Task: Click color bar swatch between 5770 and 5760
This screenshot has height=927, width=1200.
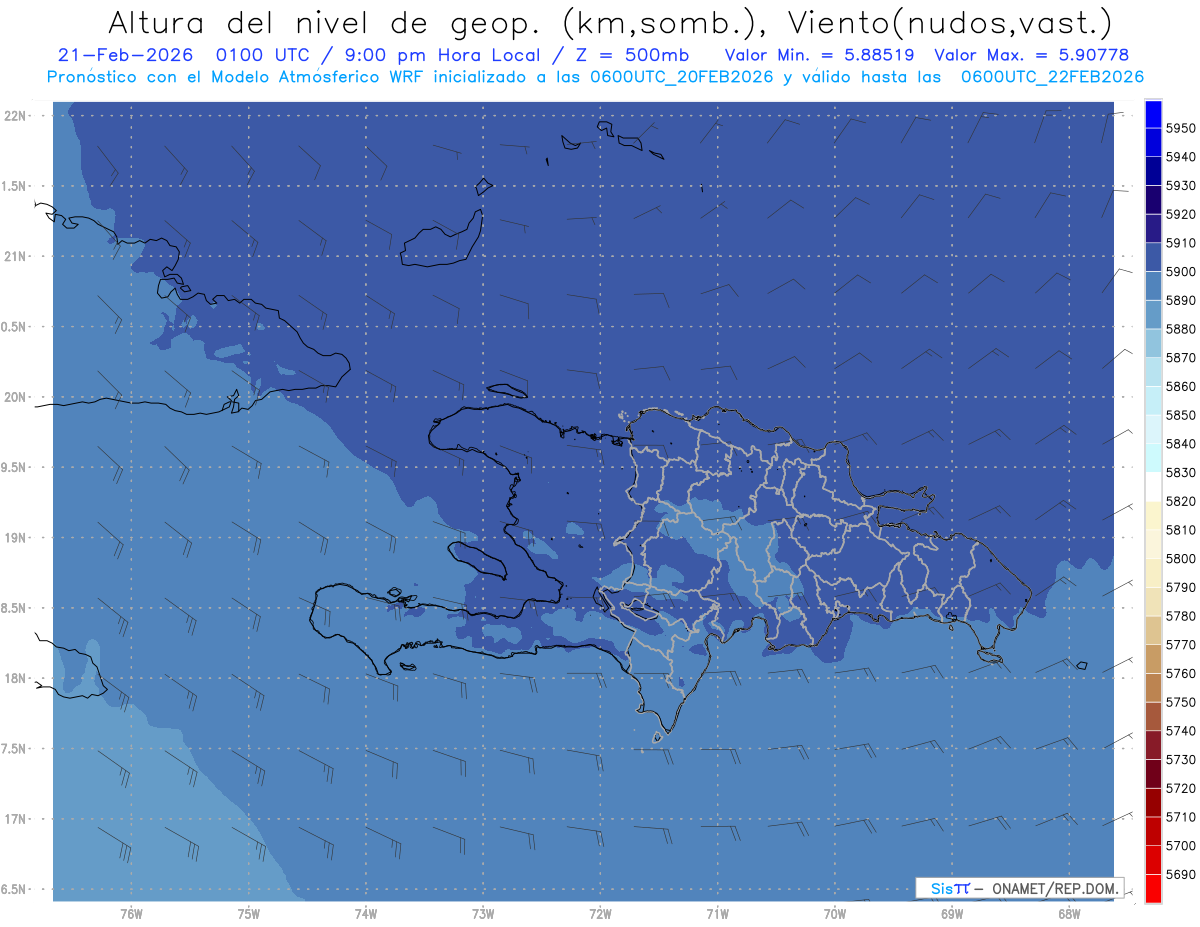Action: pos(1153,659)
